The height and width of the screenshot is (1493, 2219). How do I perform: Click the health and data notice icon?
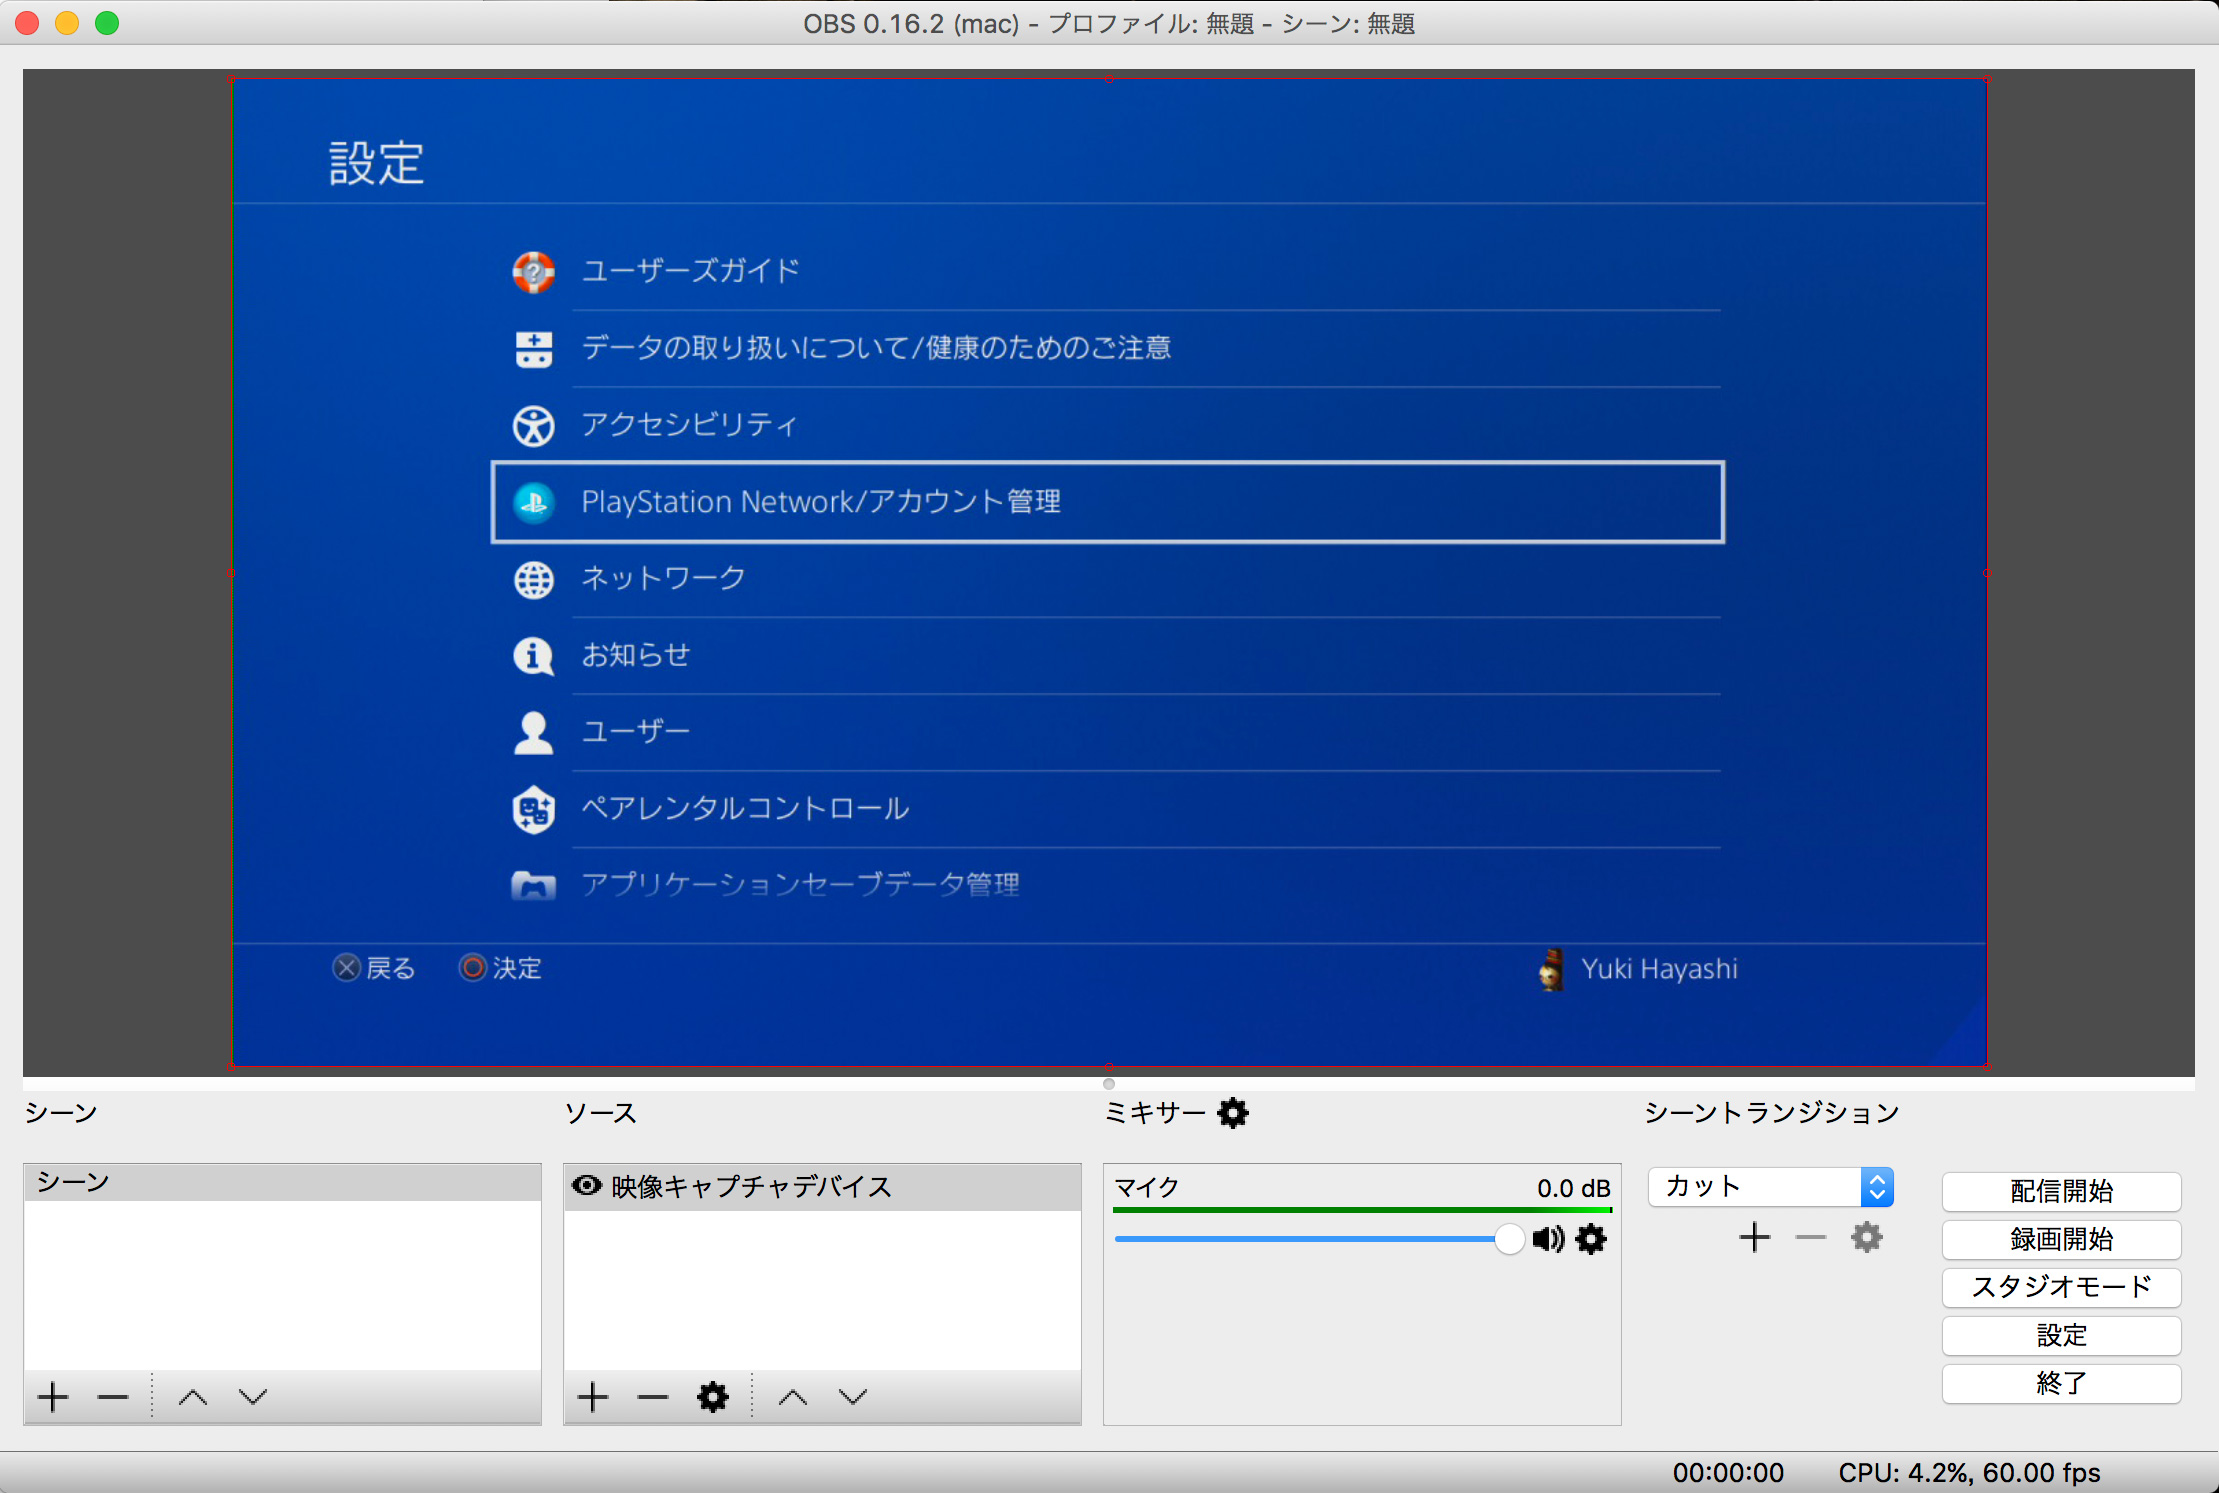coord(534,349)
